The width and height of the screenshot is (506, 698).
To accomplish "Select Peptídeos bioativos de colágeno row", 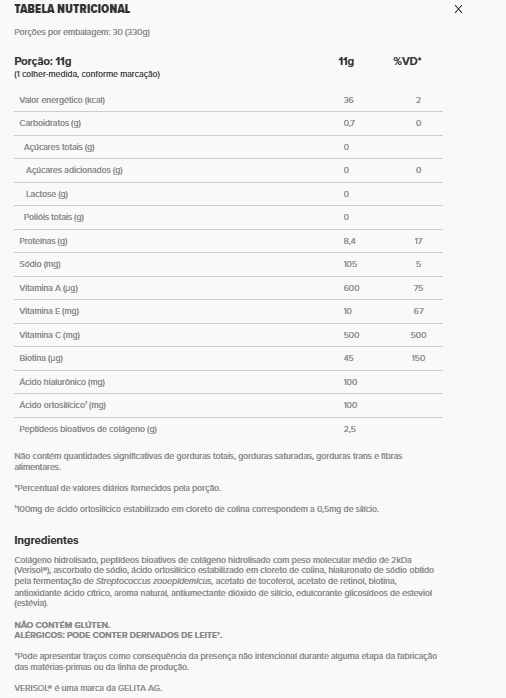I will pyautogui.click(x=228, y=429).
